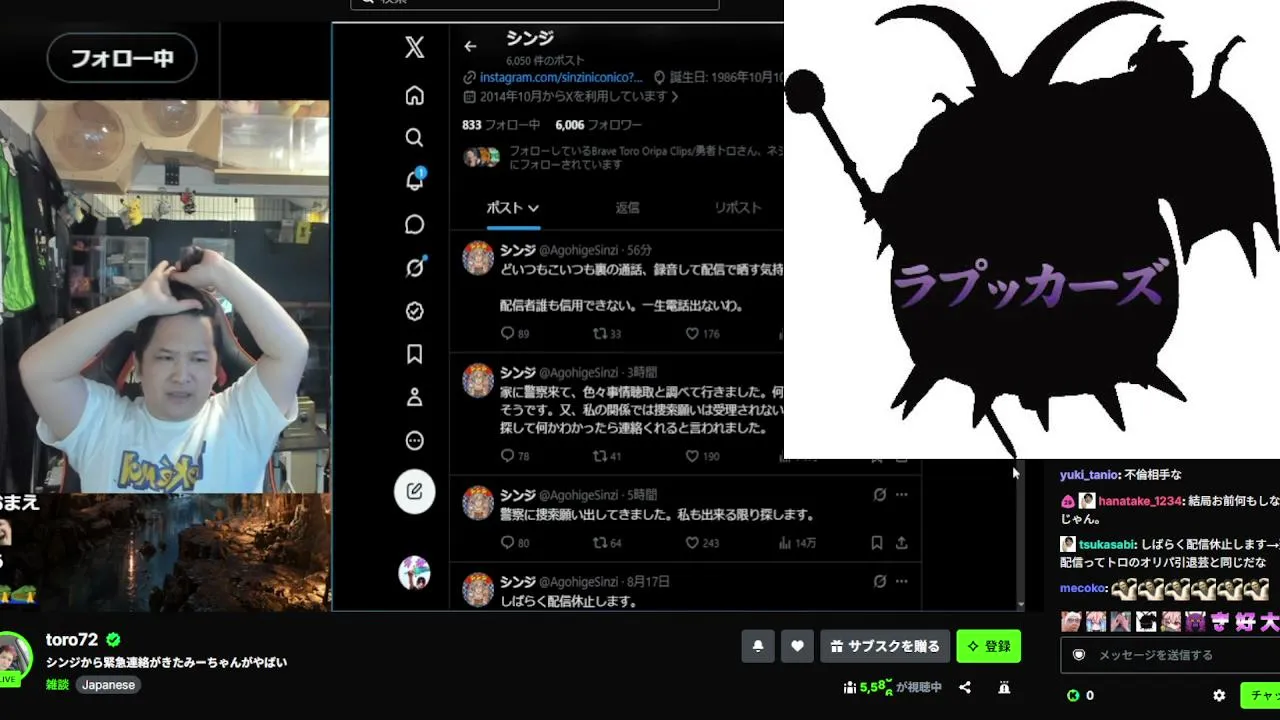The image size is (1280, 720).
Task: Open yuki_tanio username in chat
Action: 1088,475
